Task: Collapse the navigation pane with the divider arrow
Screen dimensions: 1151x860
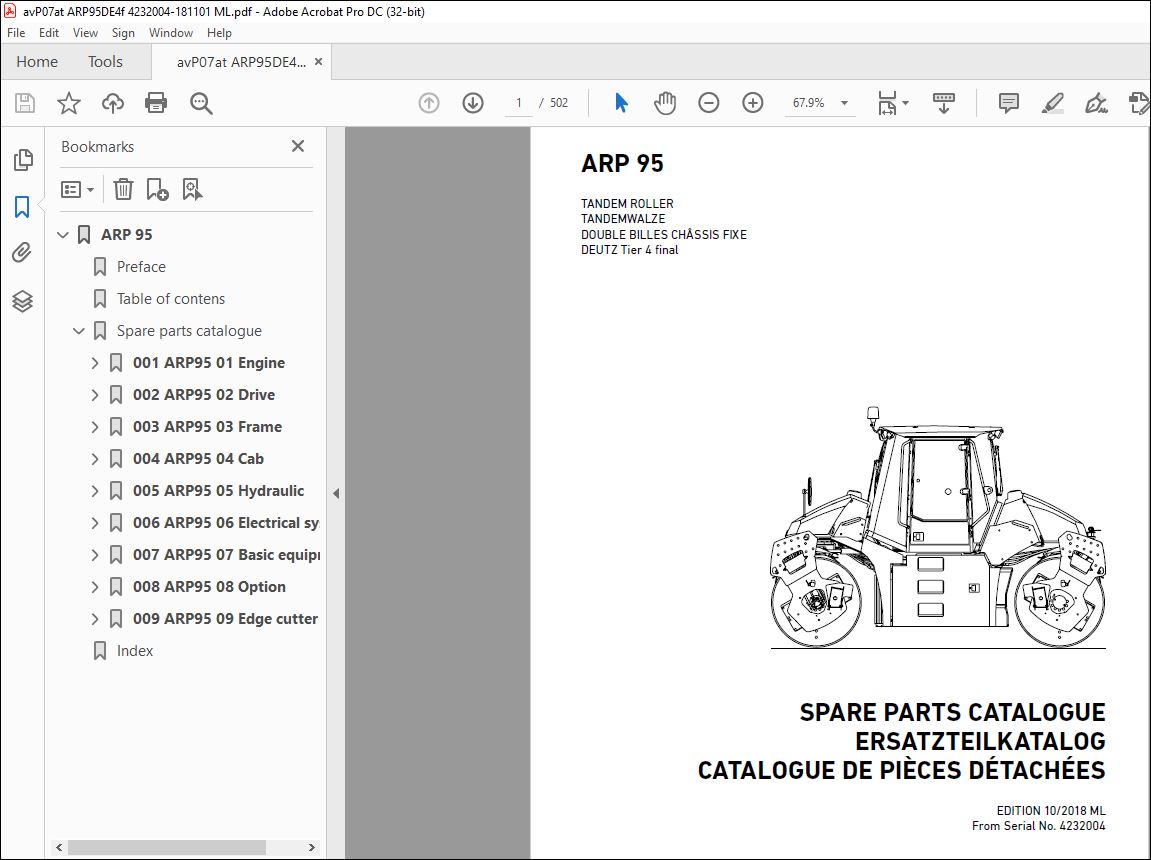Action: 335,493
